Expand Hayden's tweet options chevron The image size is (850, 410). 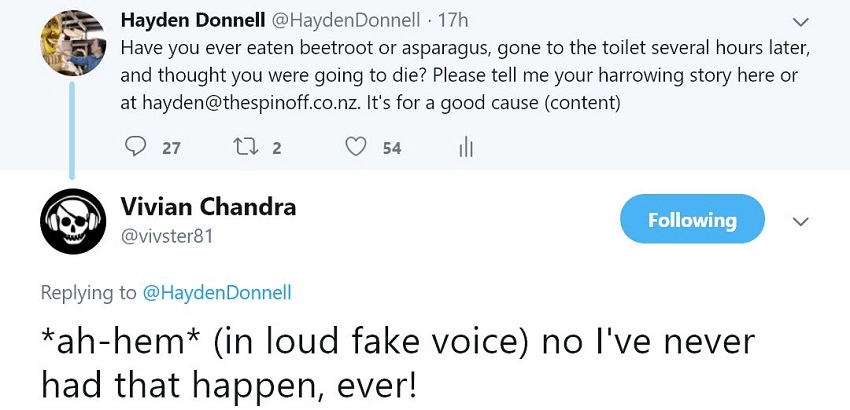coord(800,21)
